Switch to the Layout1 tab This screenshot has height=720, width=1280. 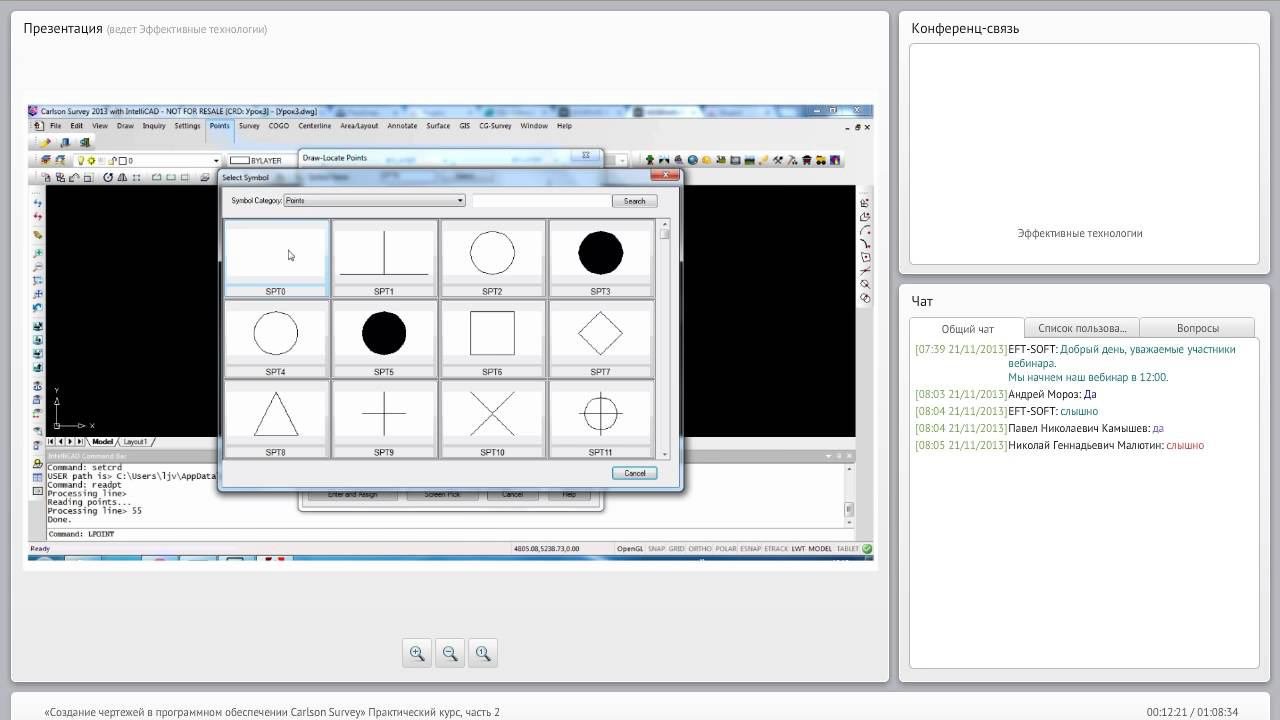point(134,442)
